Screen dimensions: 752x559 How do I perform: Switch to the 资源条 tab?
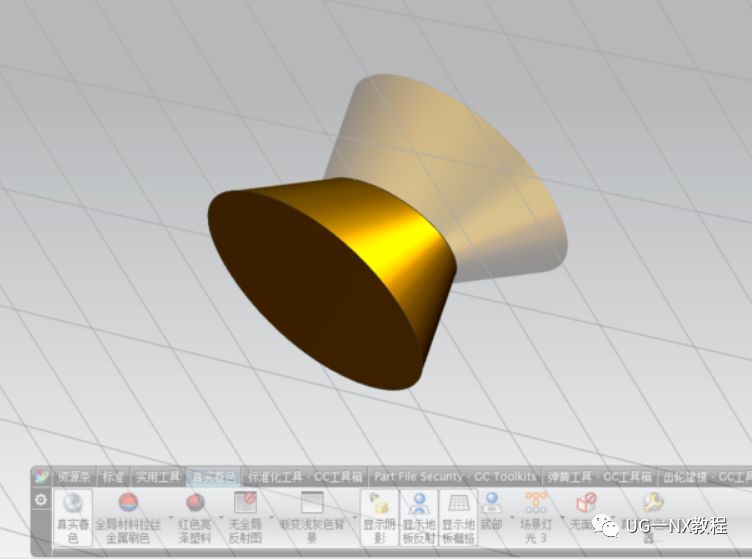click(x=74, y=477)
